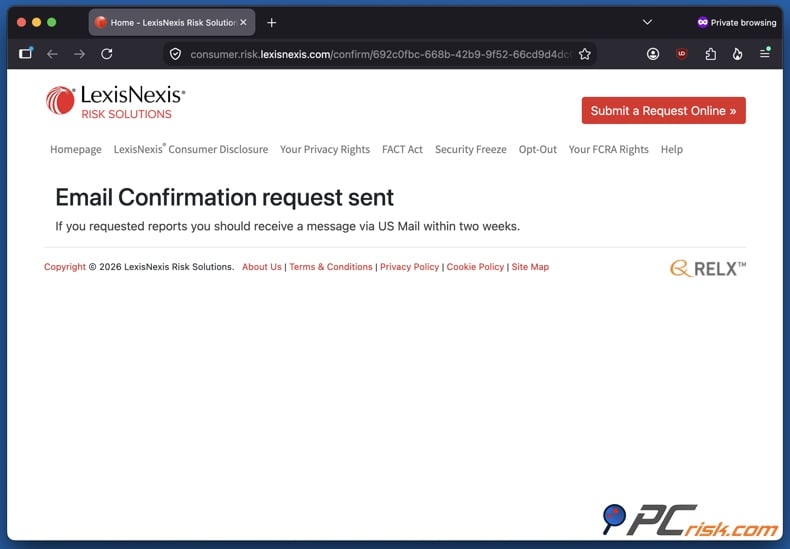Screen dimensions: 790x549
Task: Open a new tab with the plus icon
Action: point(272,23)
